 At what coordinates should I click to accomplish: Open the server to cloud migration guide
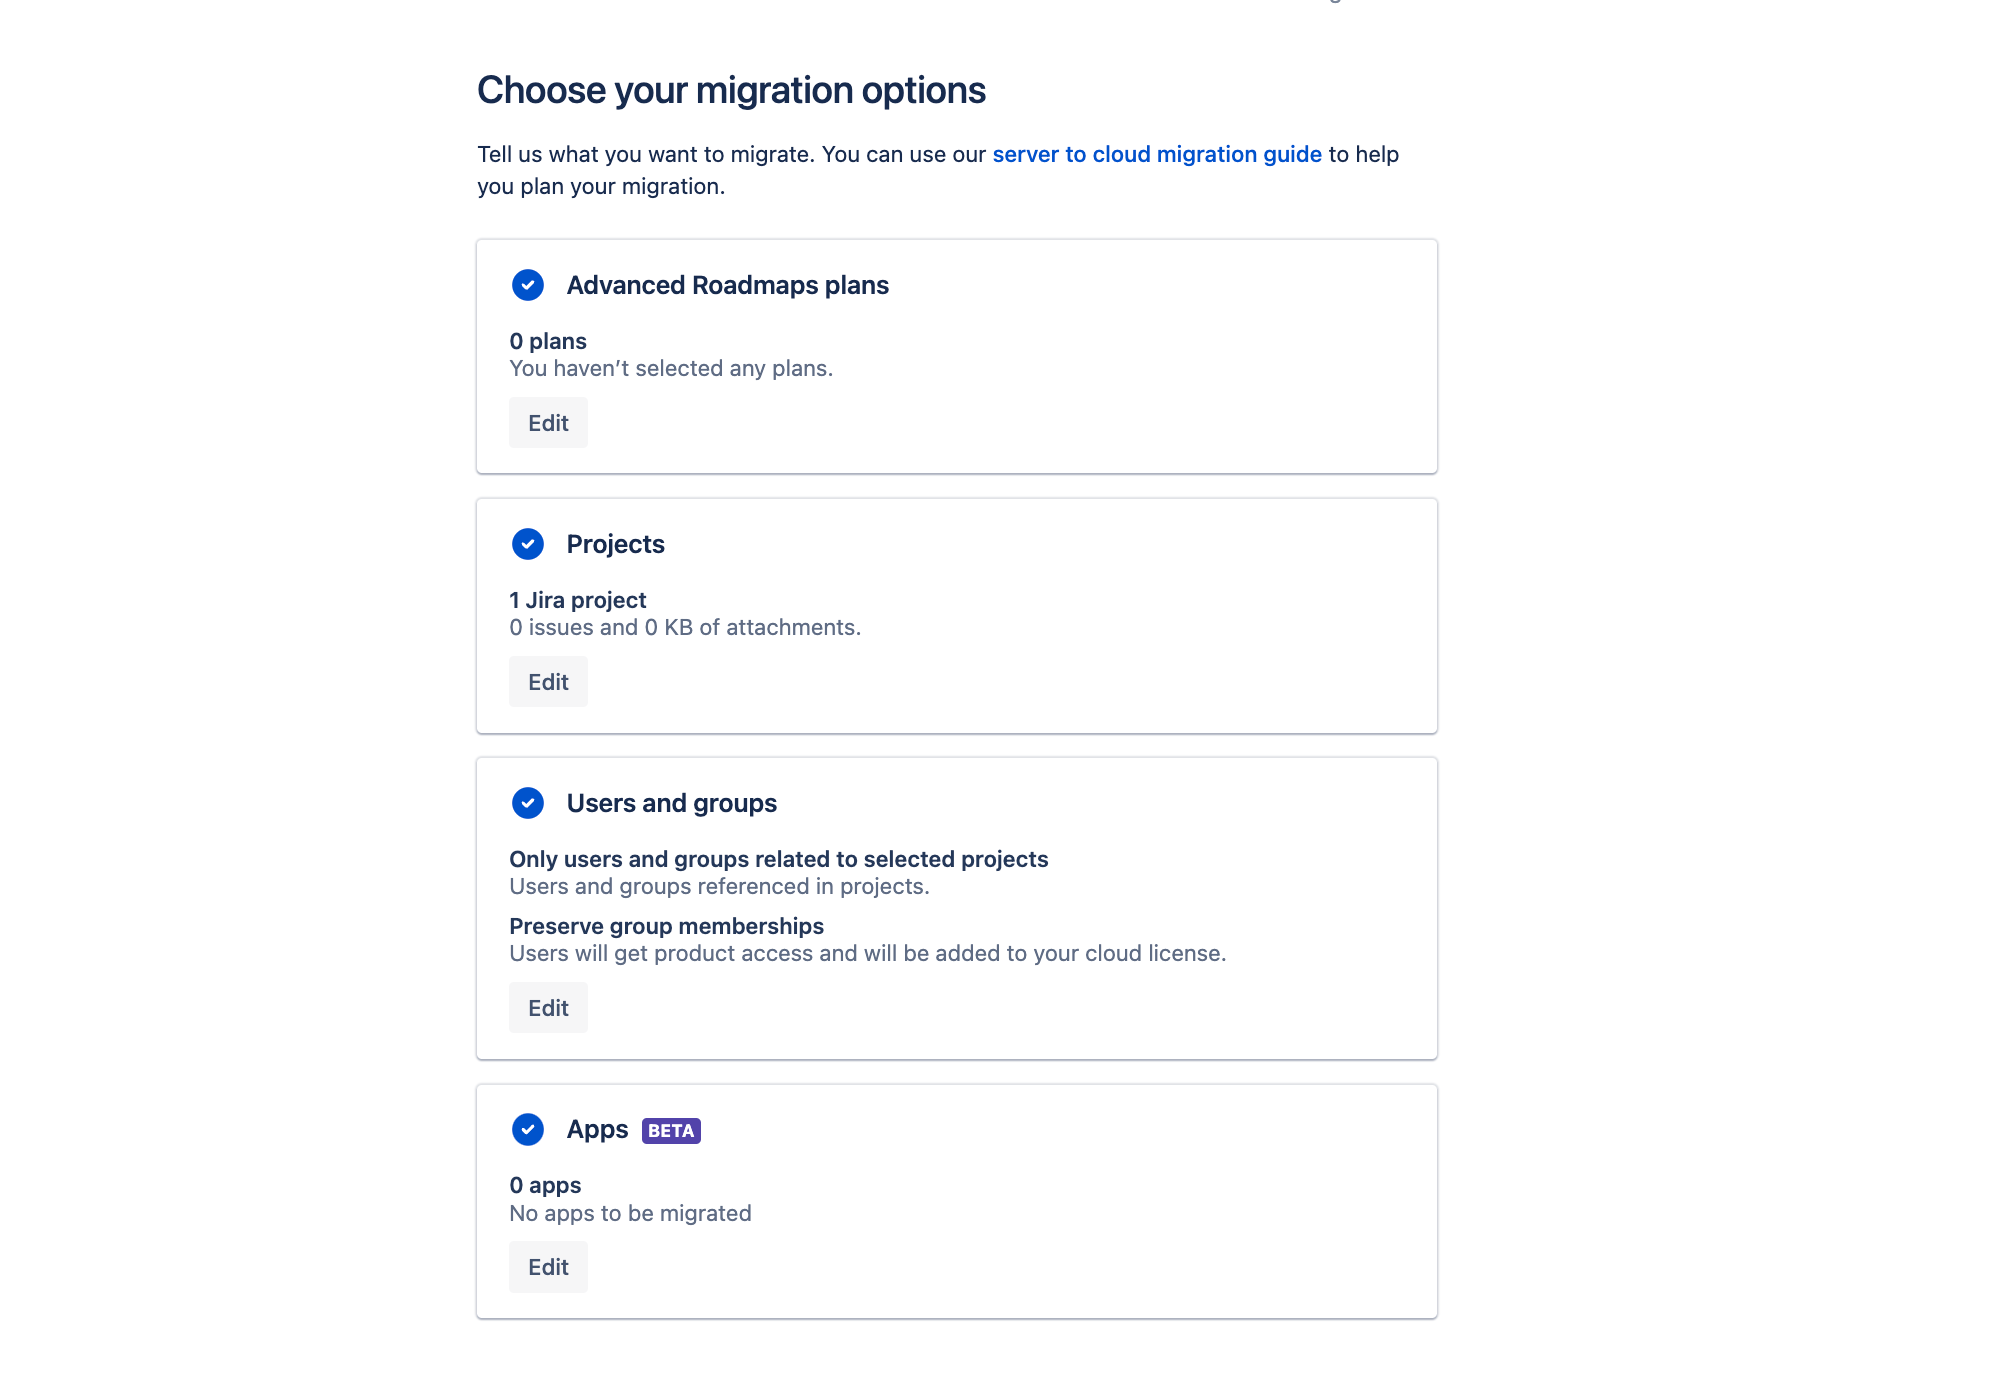(1156, 154)
